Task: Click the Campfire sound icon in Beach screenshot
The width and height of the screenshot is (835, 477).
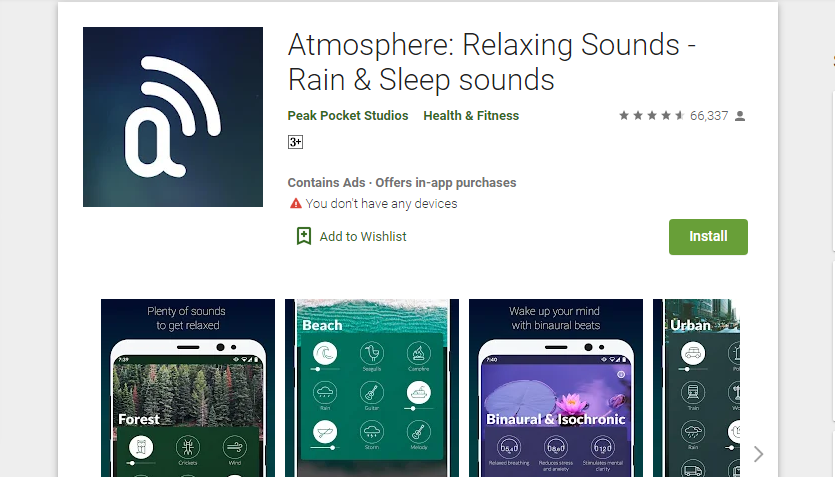Action: pyautogui.click(x=419, y=353)
